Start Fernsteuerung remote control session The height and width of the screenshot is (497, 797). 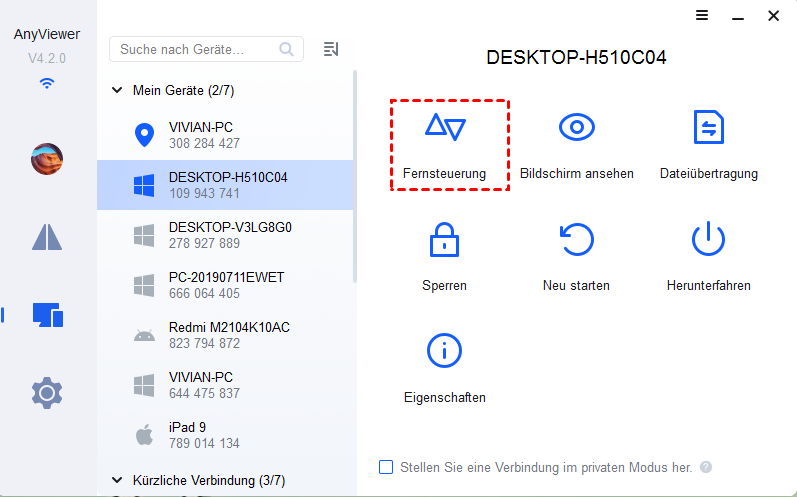tap(445, 127)
